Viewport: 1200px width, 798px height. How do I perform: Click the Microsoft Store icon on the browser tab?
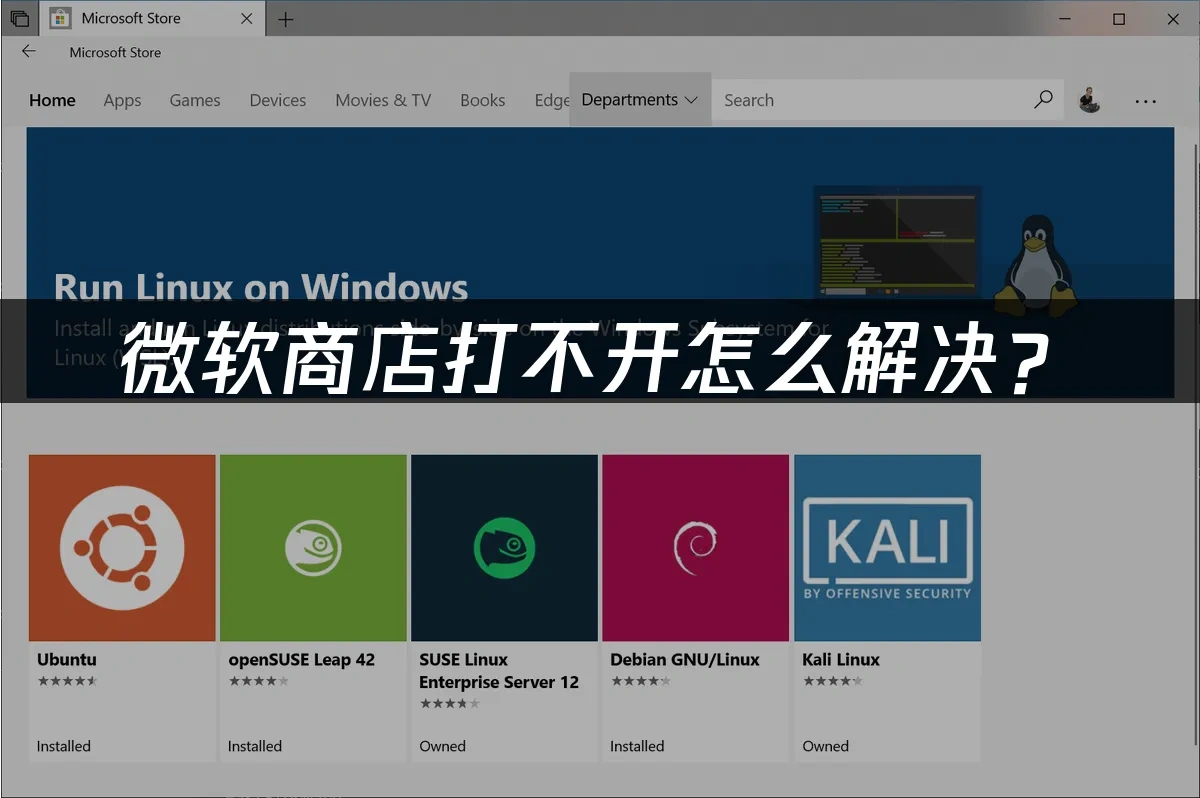point(62,17)
